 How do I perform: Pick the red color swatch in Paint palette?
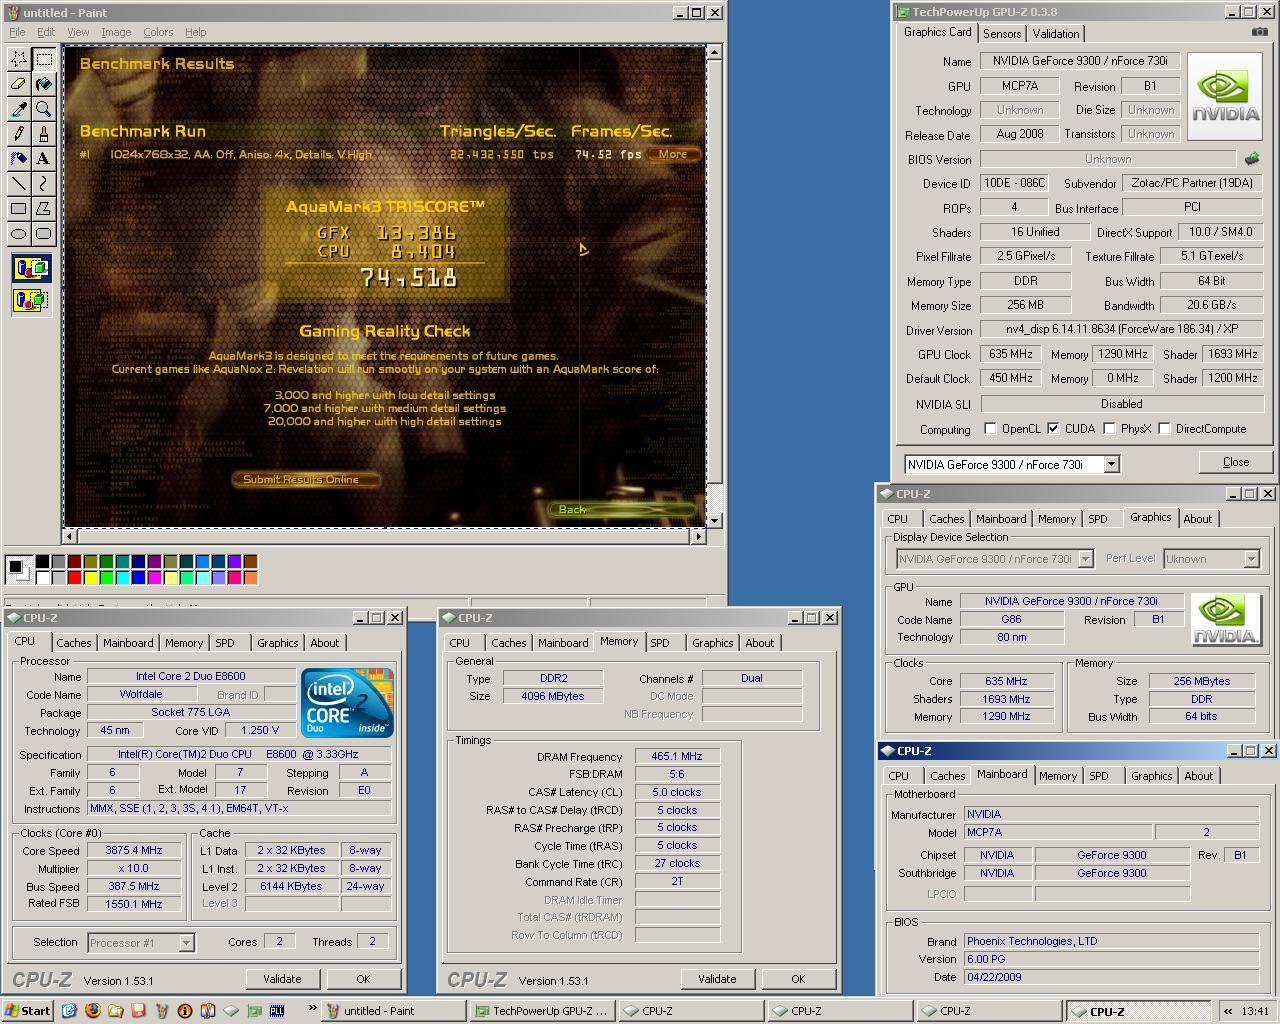(x=74, y=577)
